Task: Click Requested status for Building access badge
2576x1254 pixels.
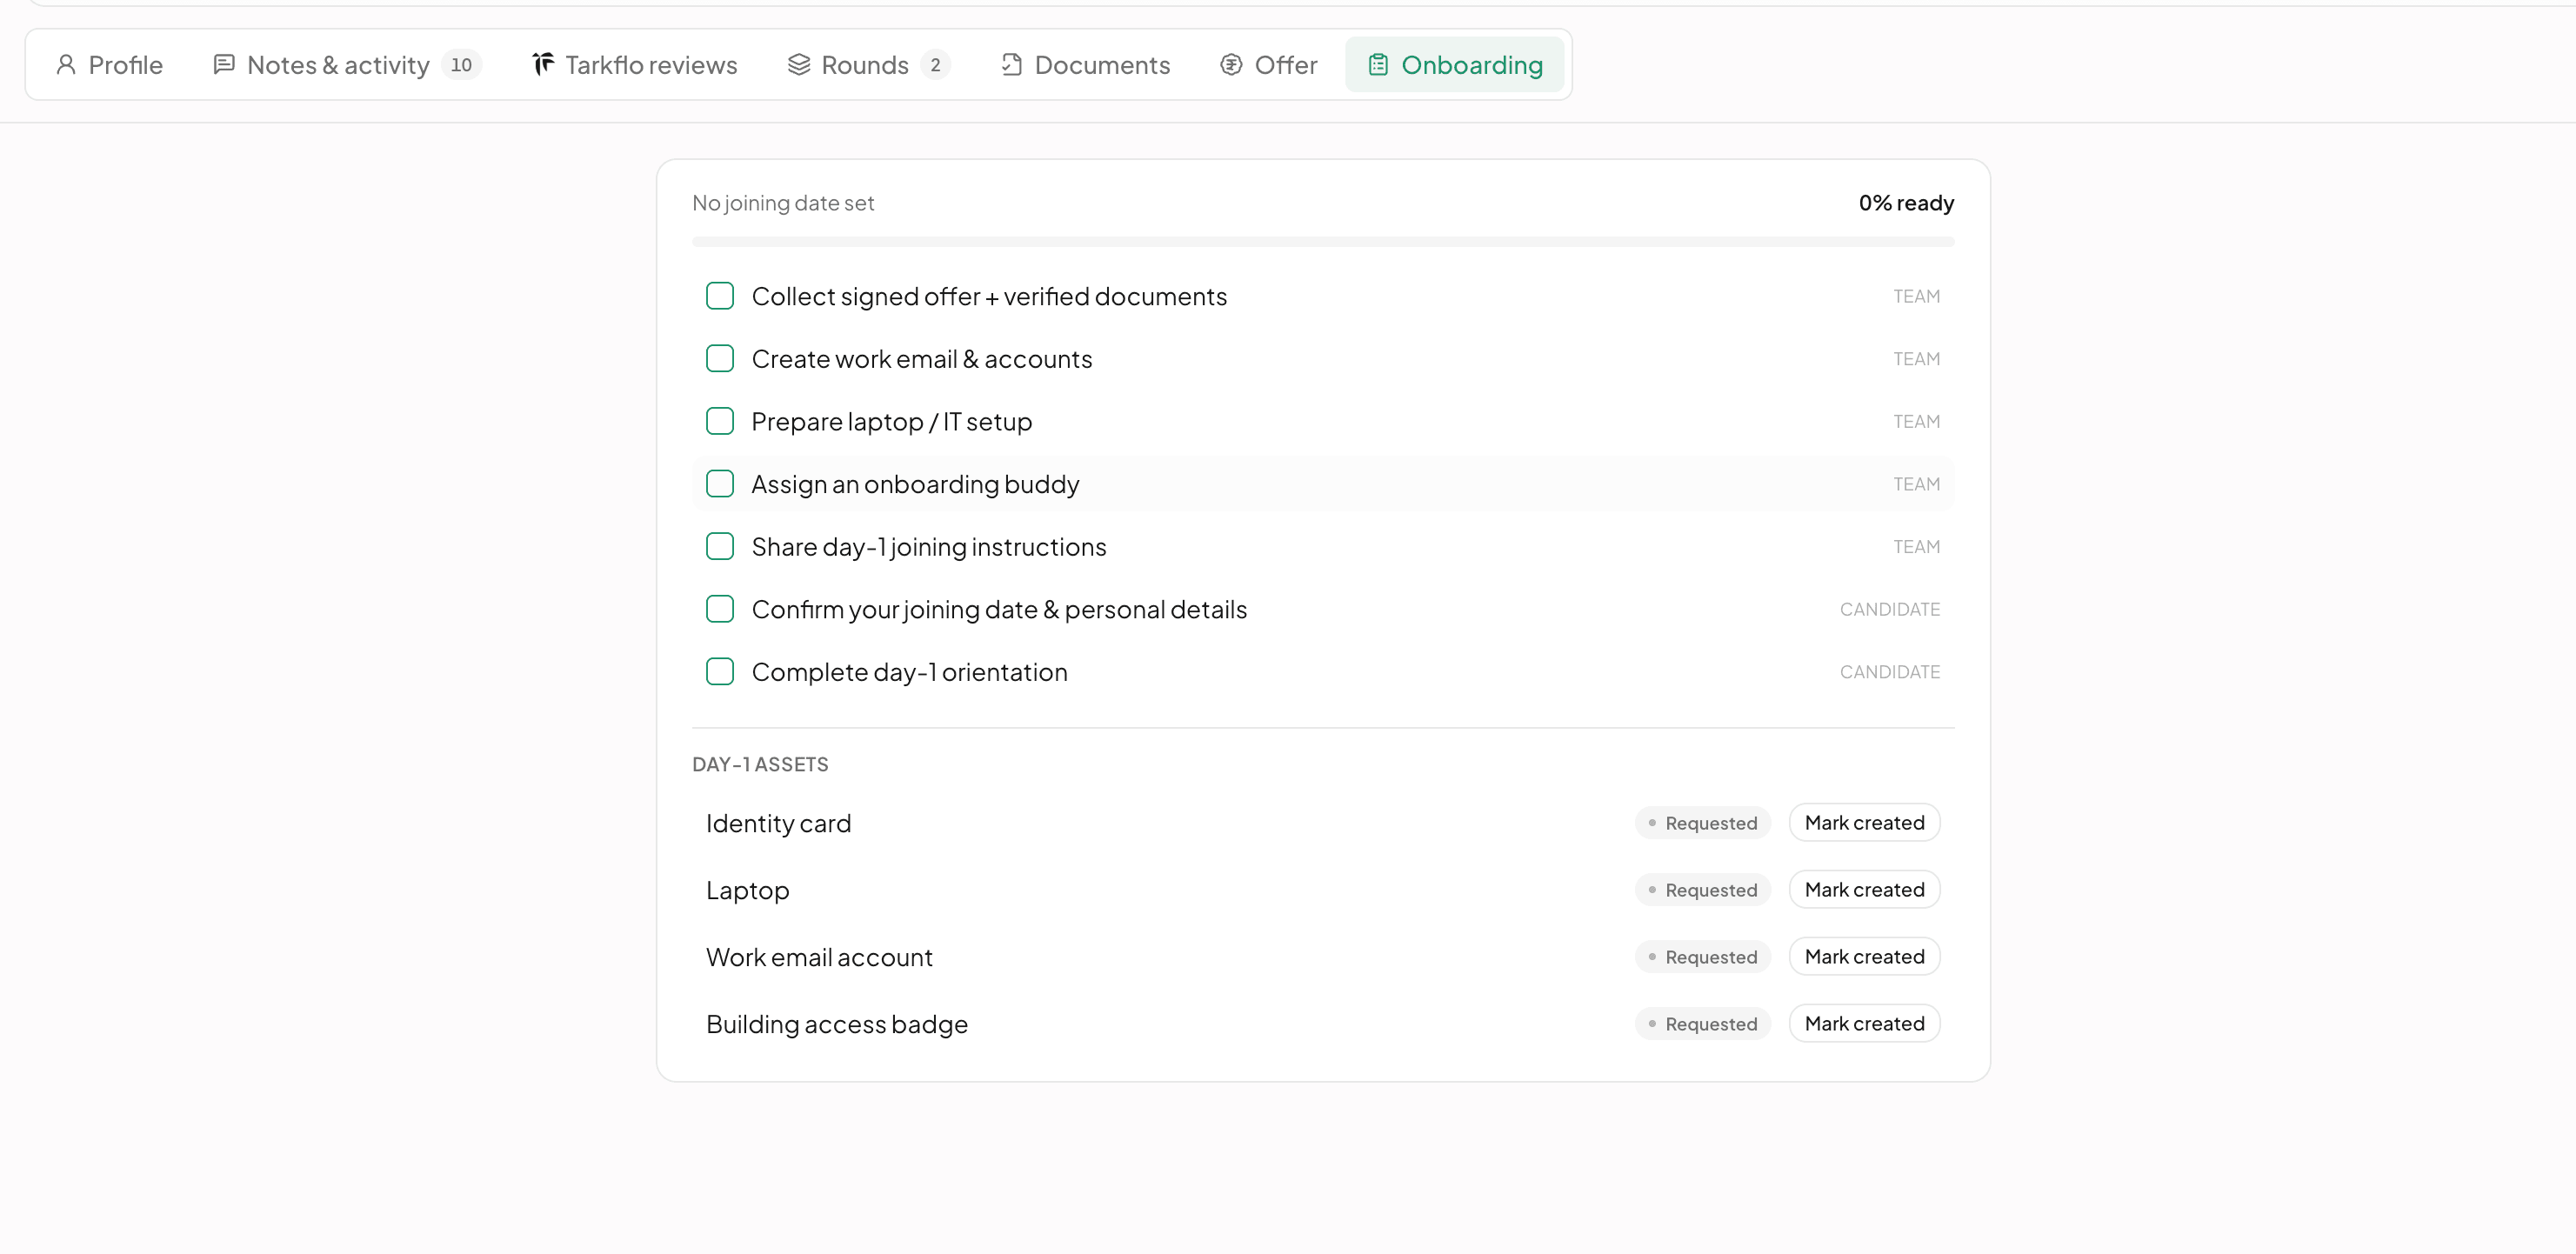Action: click(x=1702, y=1024)
